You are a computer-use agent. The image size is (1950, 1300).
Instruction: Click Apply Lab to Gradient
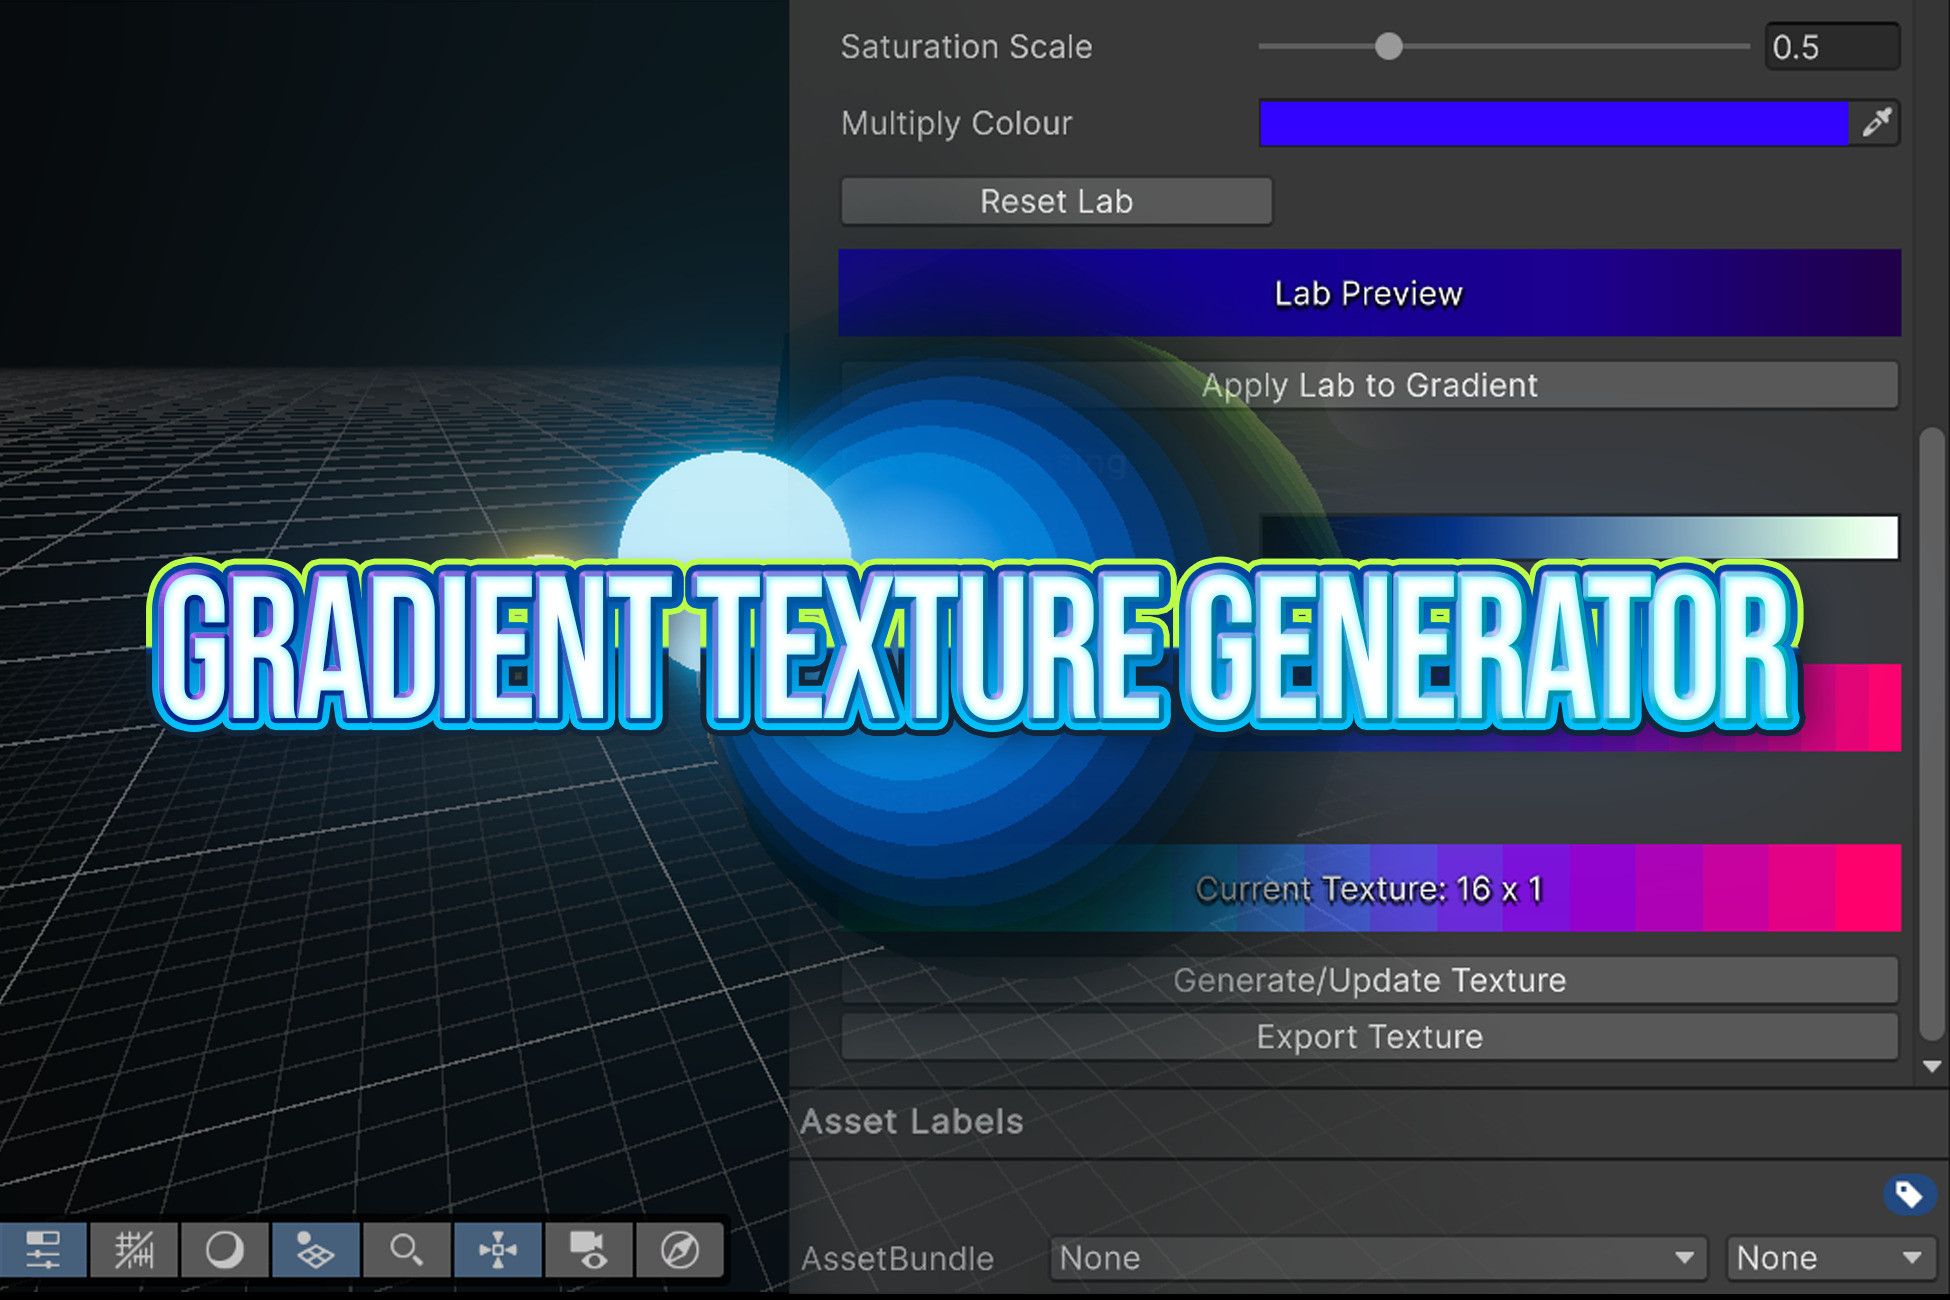1368,385
